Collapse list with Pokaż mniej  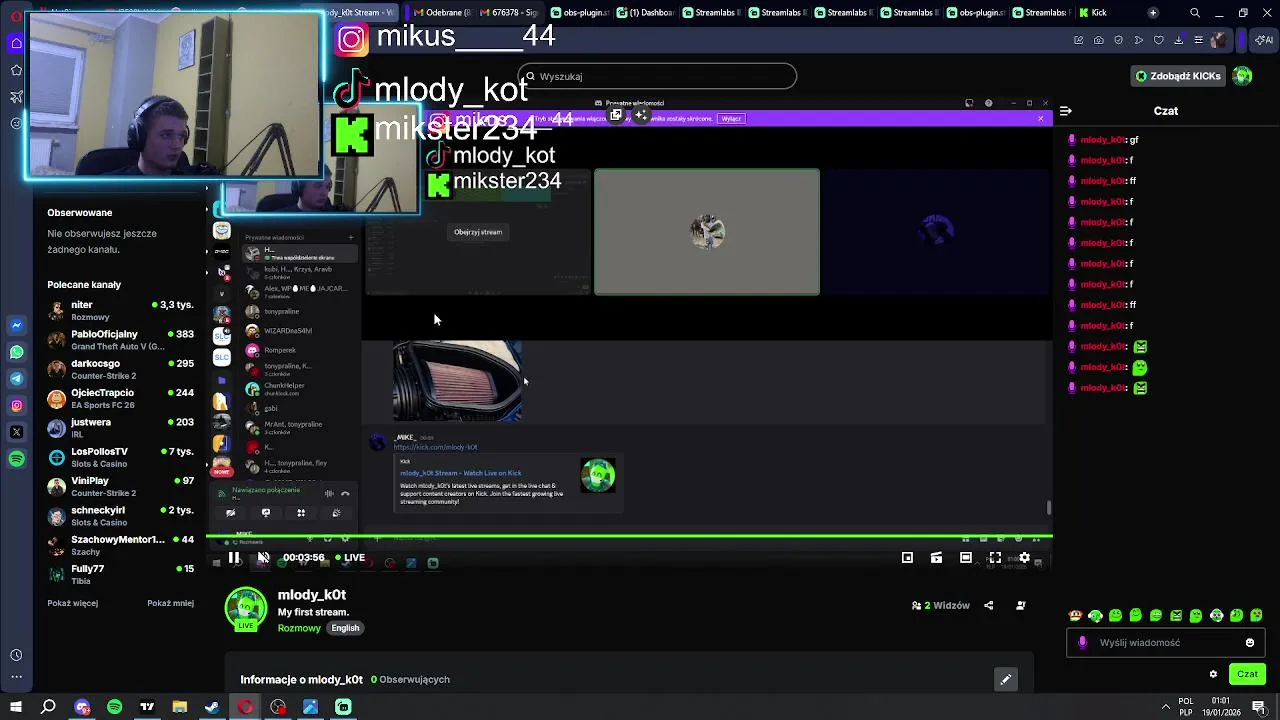tap(170, 603)
